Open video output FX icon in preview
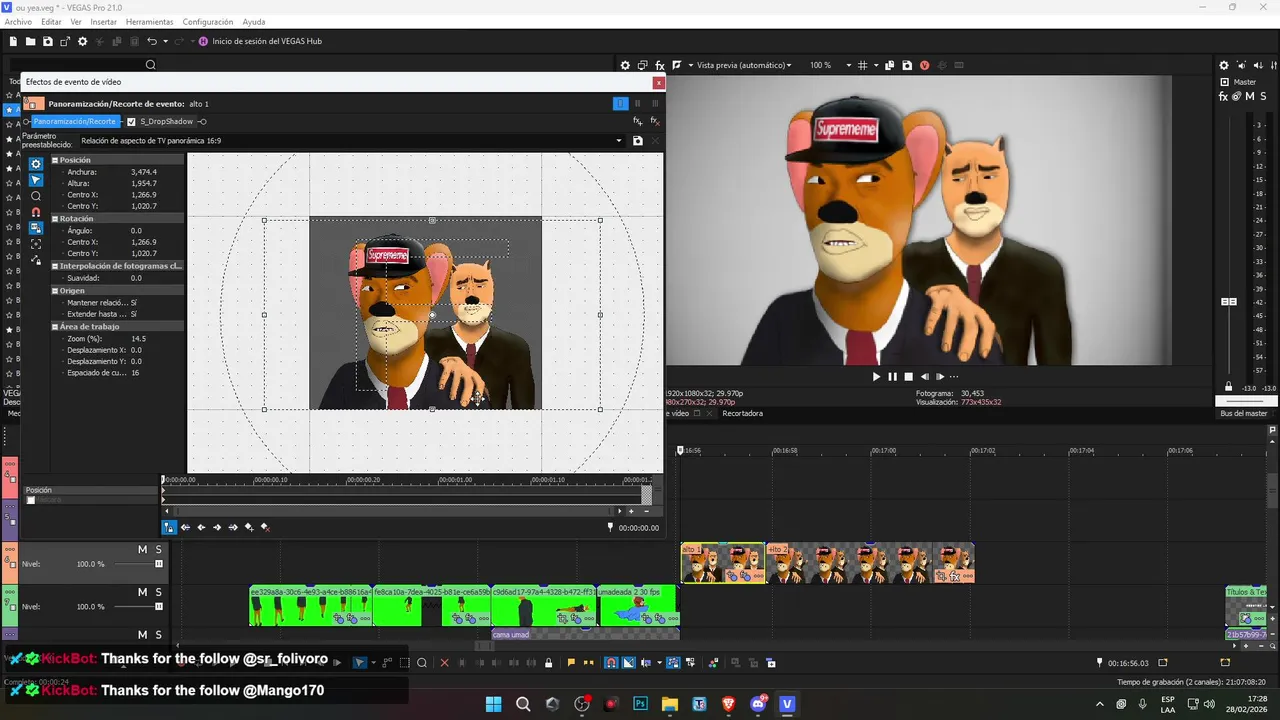Image resolution: width=1280 pixels, height=720 pixels. [659, 65]
